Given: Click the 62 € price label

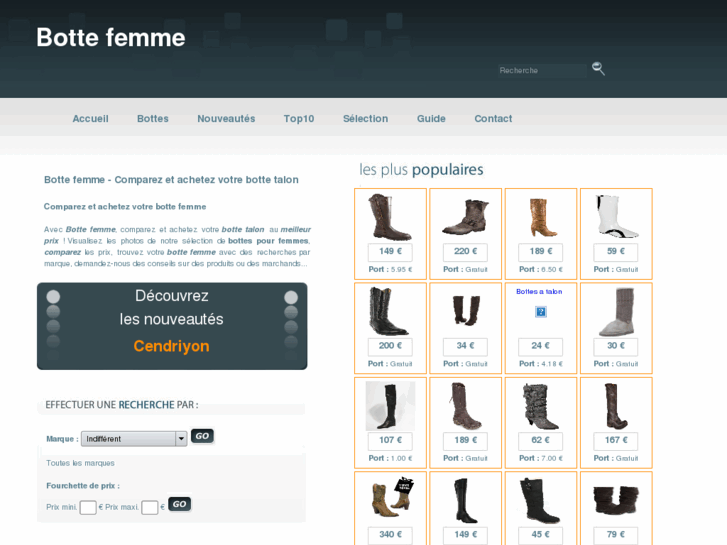Looking at the screenshot, I should 540,440.
